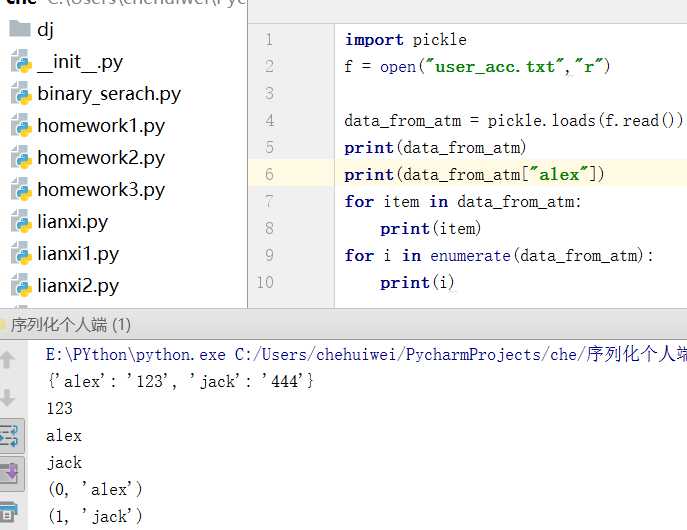Click the Python file icon beside homework1.py
Screen dimensions: 687x530
click(21, 125)
